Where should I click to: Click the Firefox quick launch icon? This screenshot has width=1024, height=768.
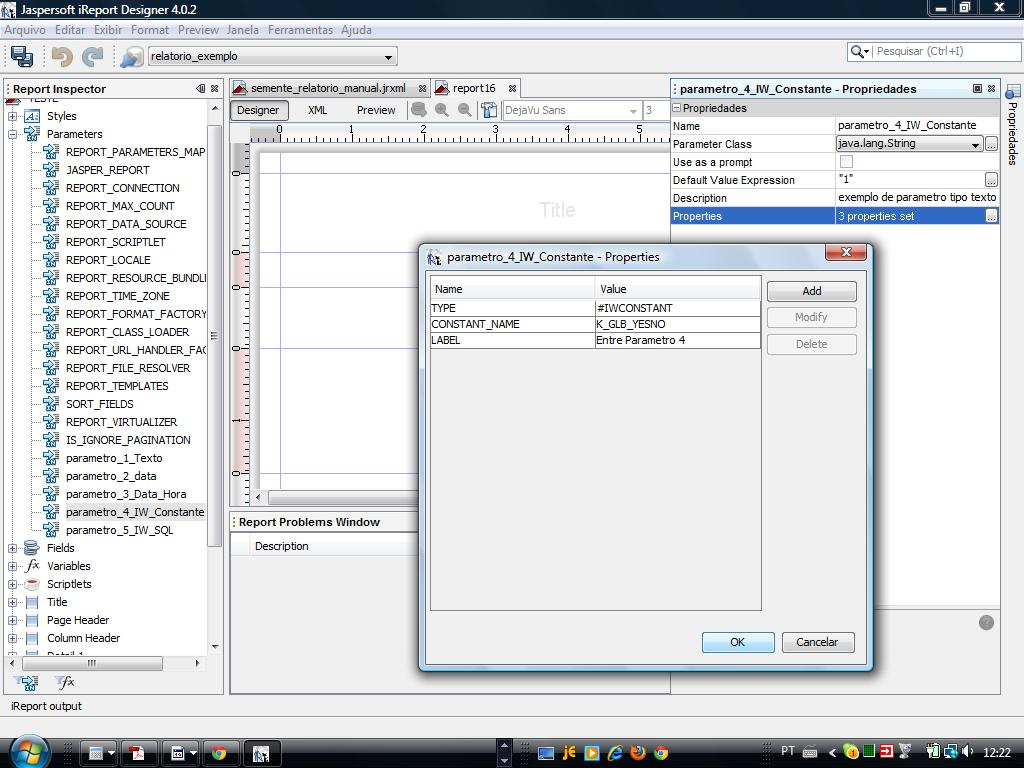pos(638,752)
